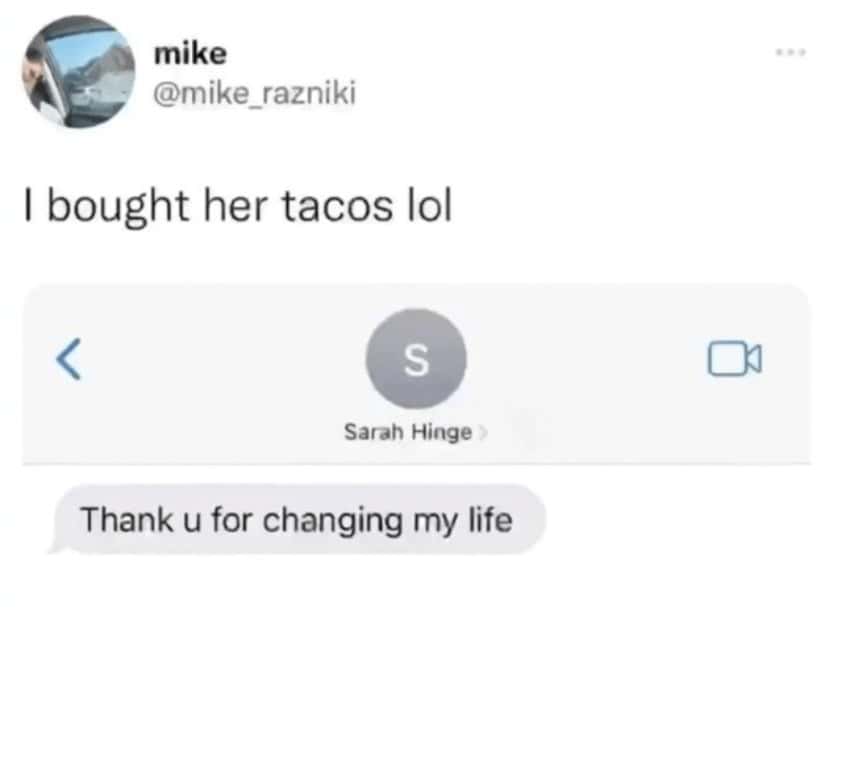The image size is (842, 758).
Task: Open the tweet's three-dot more menu
Action: point(790,52)
